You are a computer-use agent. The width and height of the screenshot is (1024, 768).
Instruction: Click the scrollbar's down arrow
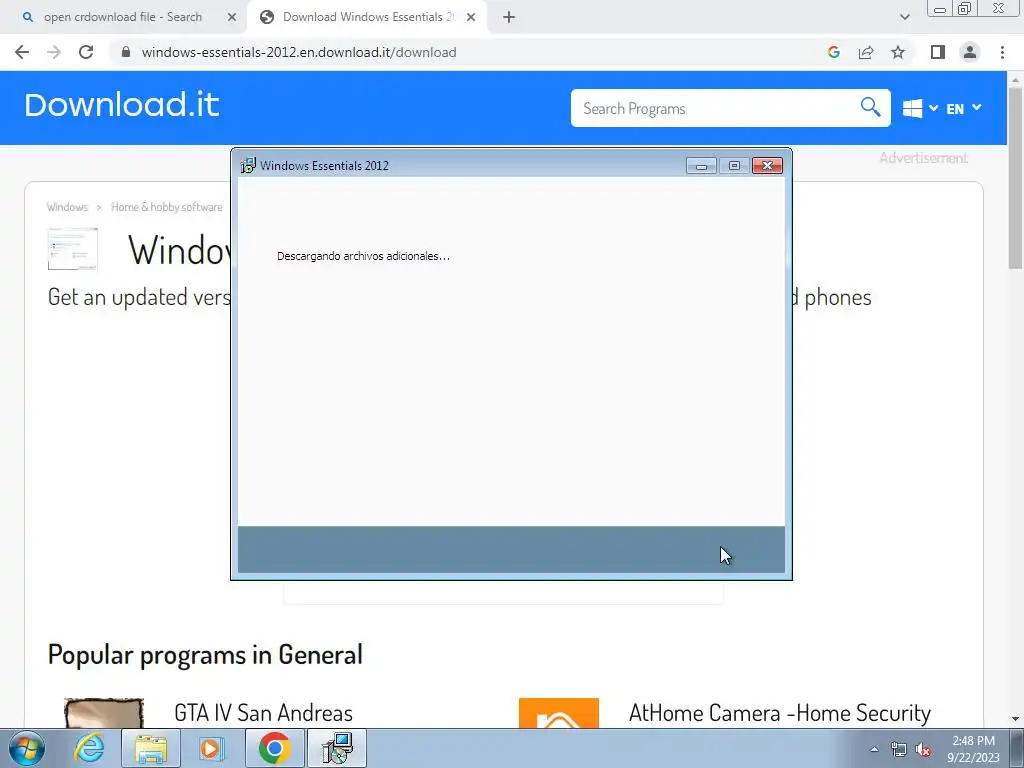tap(1015, 719)
